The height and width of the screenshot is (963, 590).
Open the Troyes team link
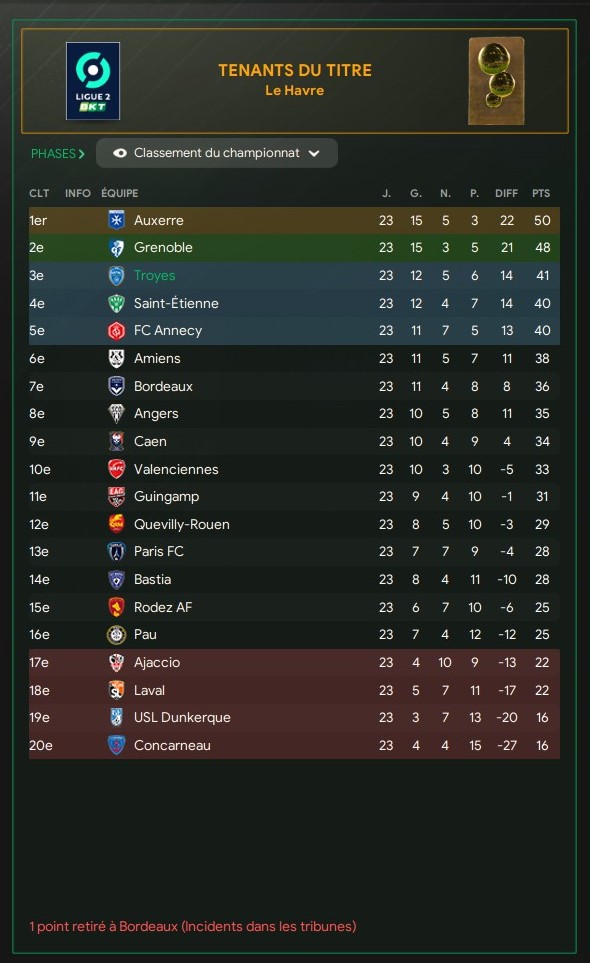coord(155,275)
